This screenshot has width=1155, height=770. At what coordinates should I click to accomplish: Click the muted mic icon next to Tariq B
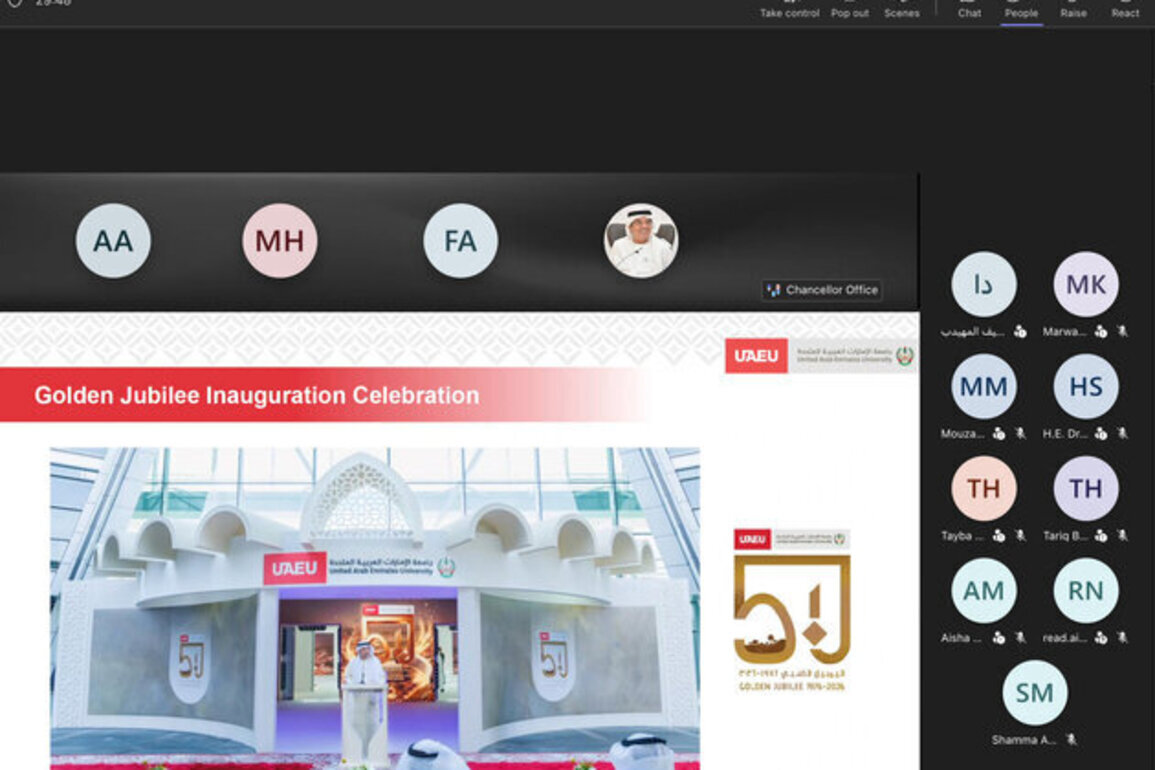1122,536
